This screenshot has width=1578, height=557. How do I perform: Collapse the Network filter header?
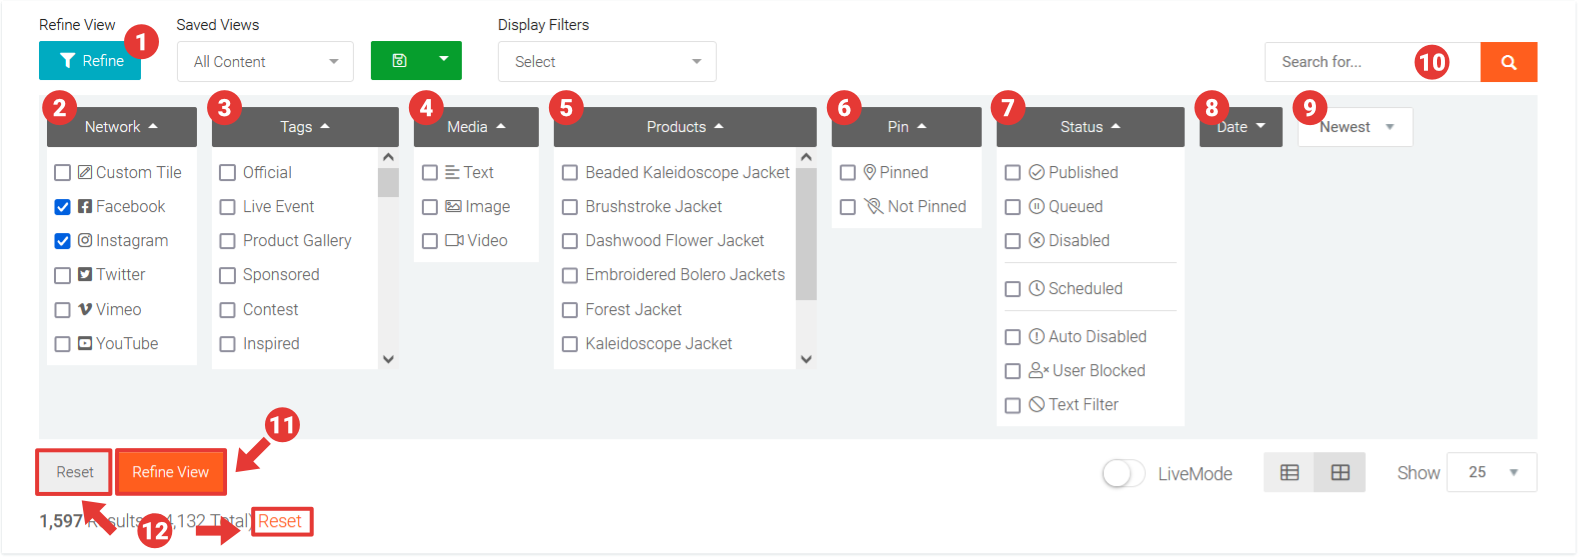(x=121, y=127)
